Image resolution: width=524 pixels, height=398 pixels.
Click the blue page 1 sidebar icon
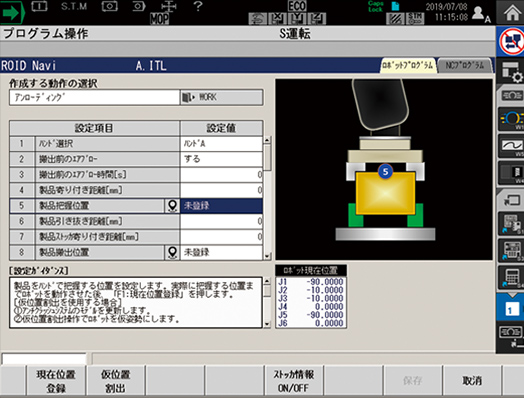pyautogui.click(x=511, y=308)
